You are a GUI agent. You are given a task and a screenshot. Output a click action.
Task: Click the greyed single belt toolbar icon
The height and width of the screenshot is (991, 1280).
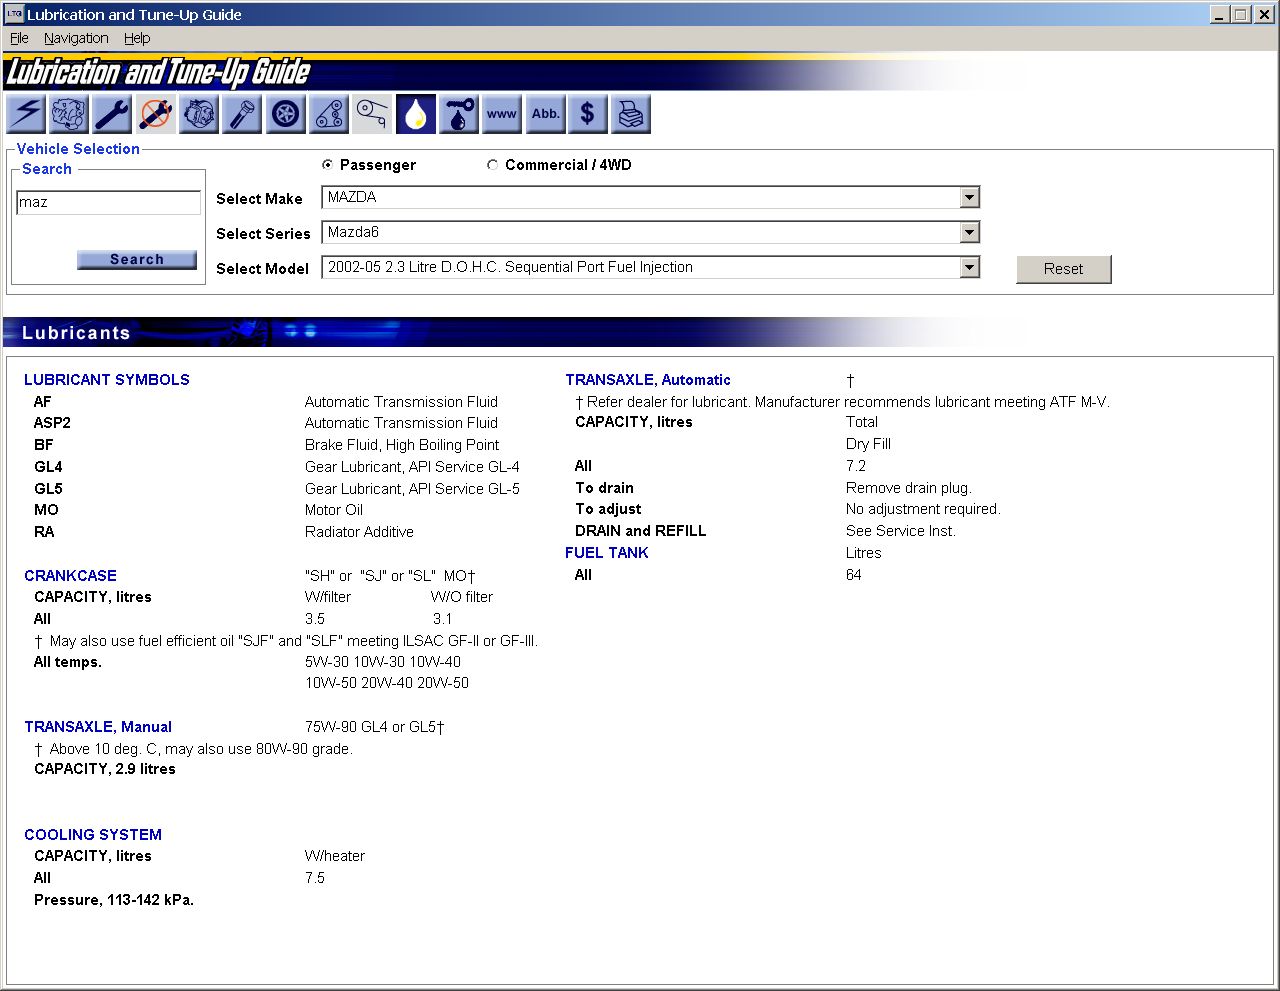[x=372, y=114]
